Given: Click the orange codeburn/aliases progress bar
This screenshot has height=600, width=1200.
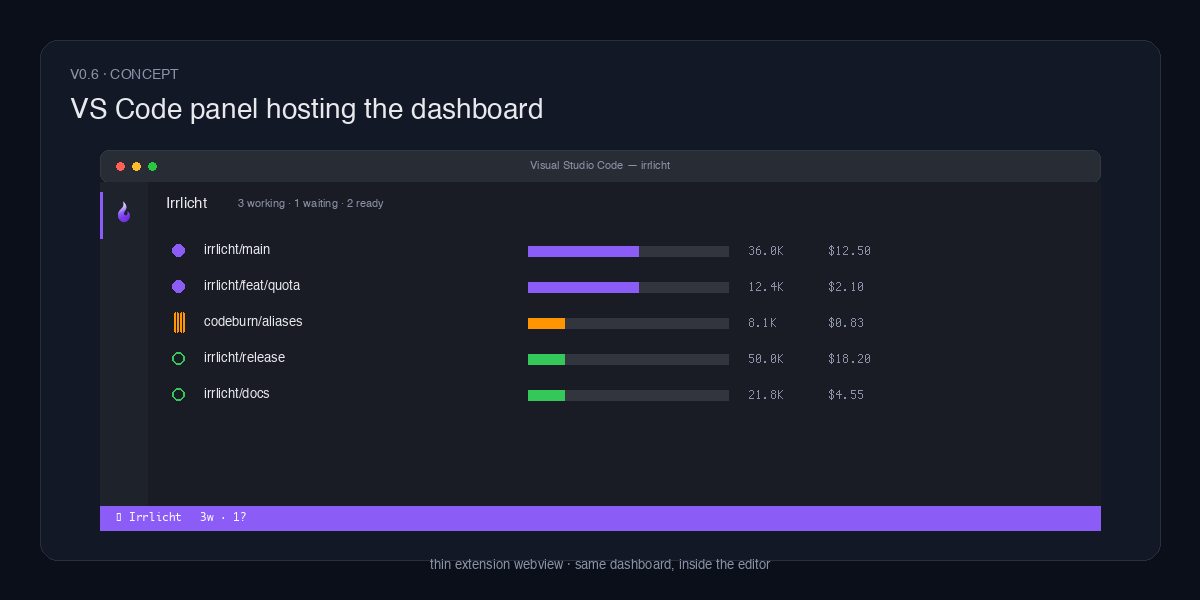Looking at the screenshot, I should coord(628,323).
